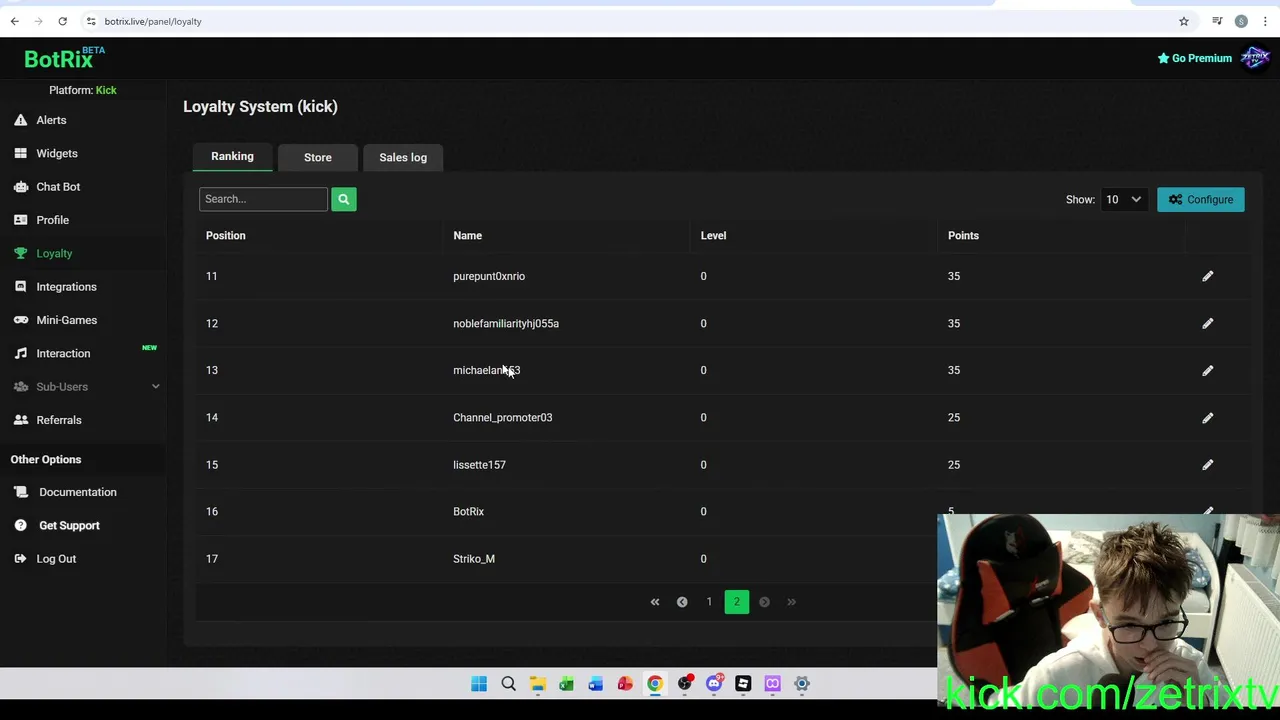This screenshot has width=1280, height=720.
Task: Bookmark this page with the star
Action: pos(1184,21)
